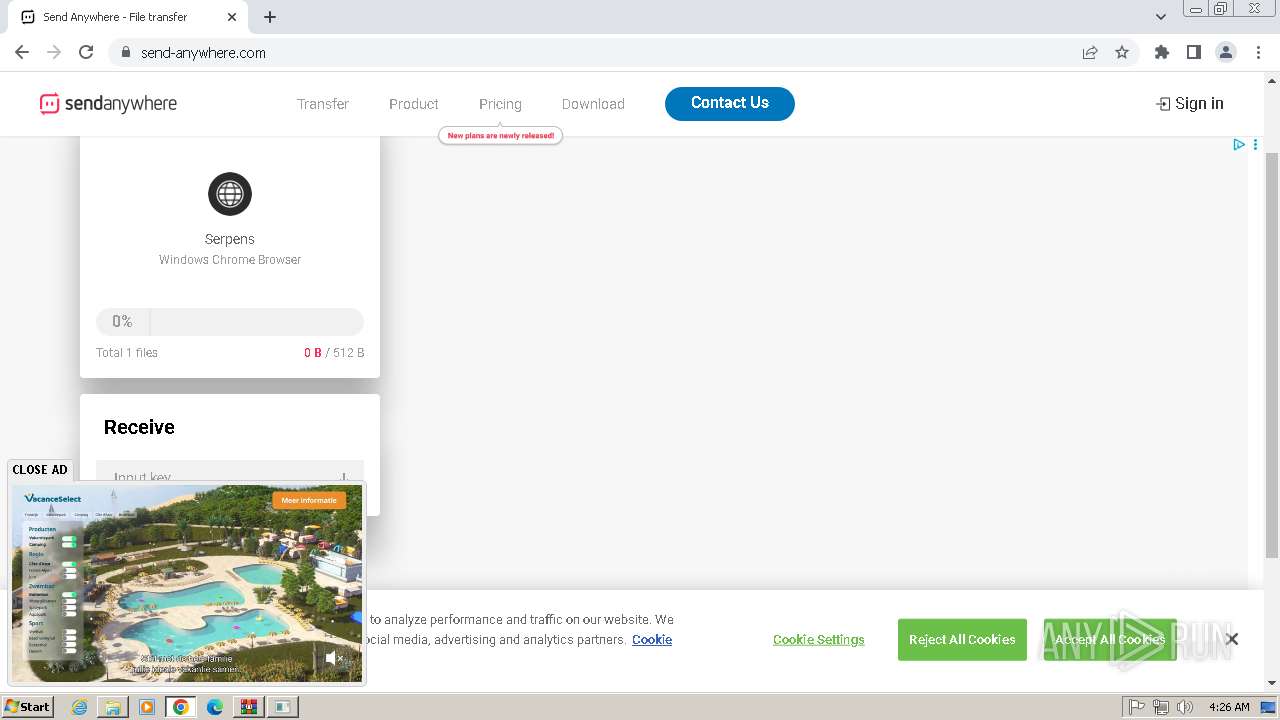Click the pricing notice 'New plans are newly released!'
Viewport: 1280px width, 720px height.
pyautogui.click(x=501, y=135)
